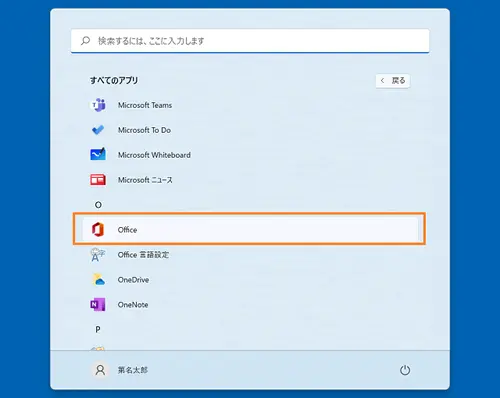
Task: Click the すべてのアプリ heading
Action: [x=114, y=80]
